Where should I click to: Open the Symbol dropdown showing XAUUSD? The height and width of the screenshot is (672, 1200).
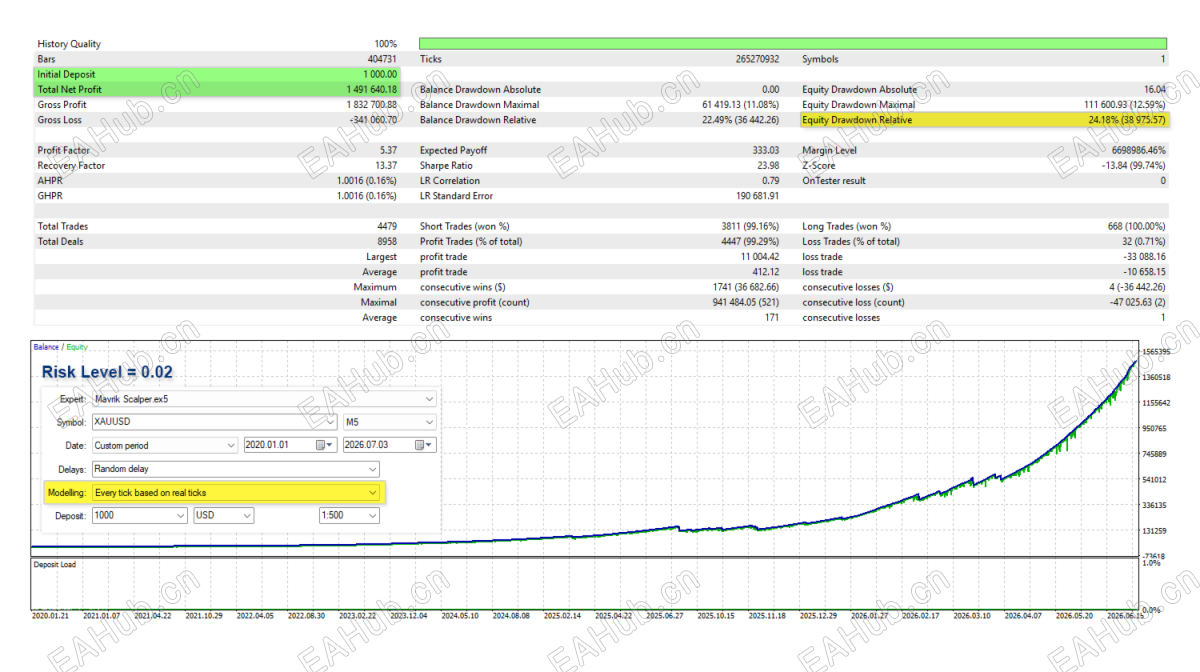pyautogui.click(x=213, y=422)
